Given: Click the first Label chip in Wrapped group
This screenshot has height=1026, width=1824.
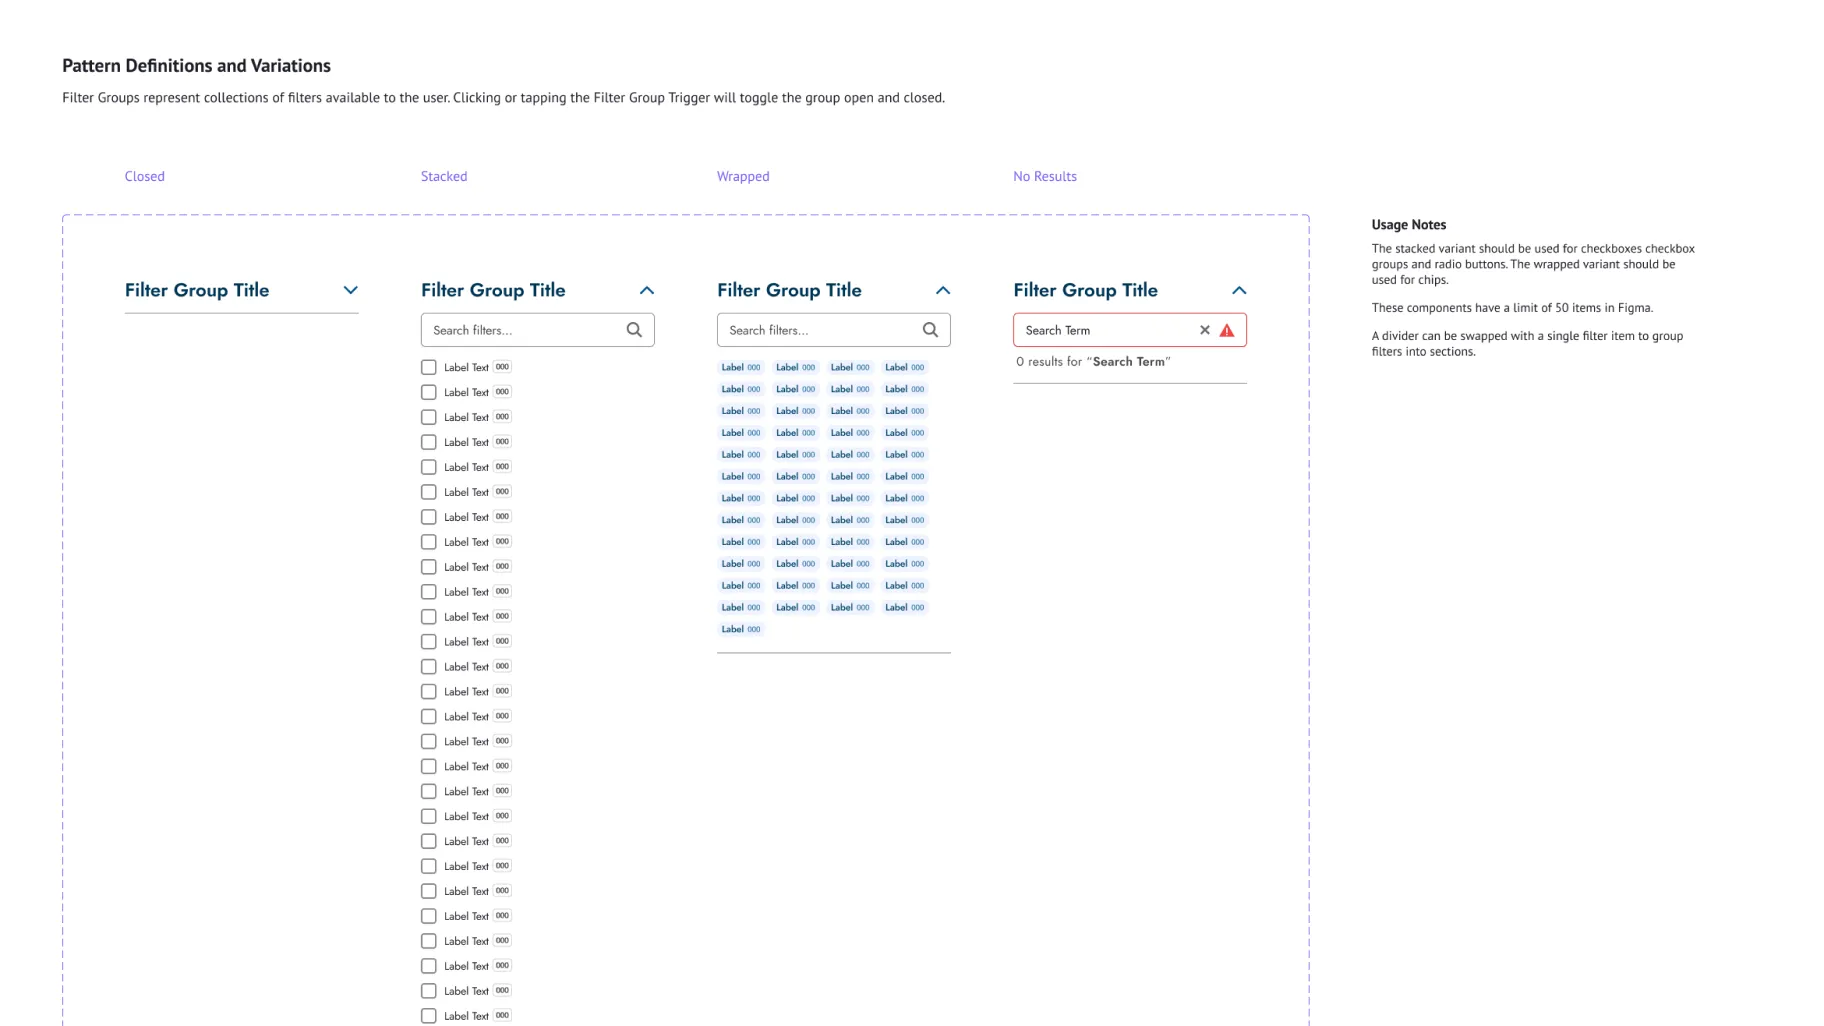Looking at the screenshot, I should tap(741, 367).
